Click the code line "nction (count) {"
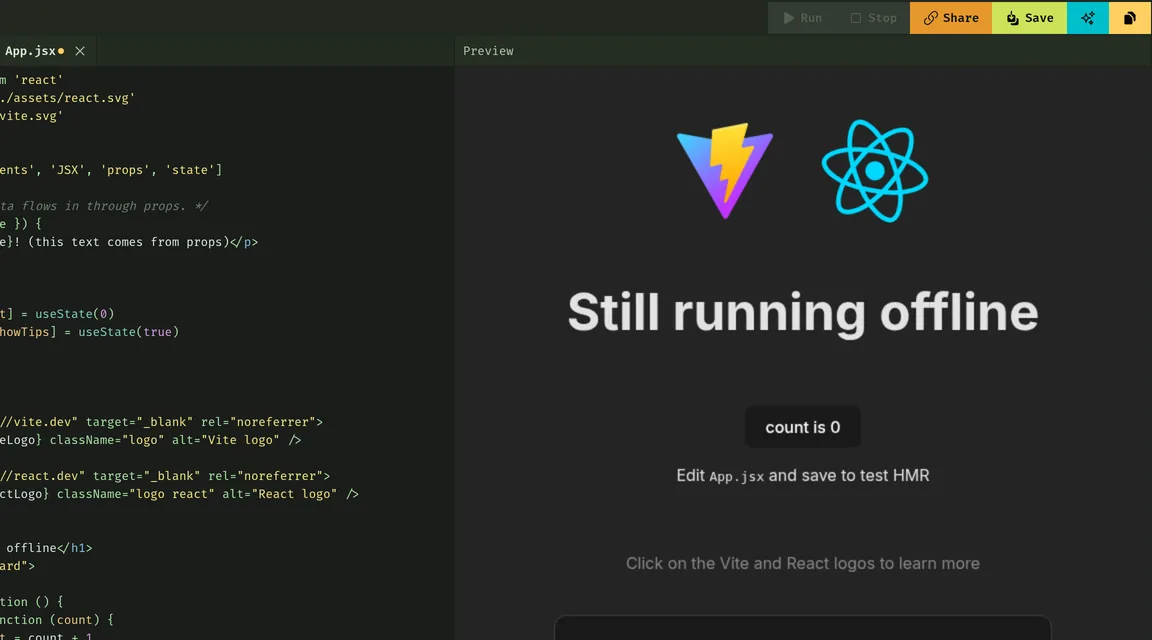The width and height of the screenshot is (1152, 640). click(57, 620)
